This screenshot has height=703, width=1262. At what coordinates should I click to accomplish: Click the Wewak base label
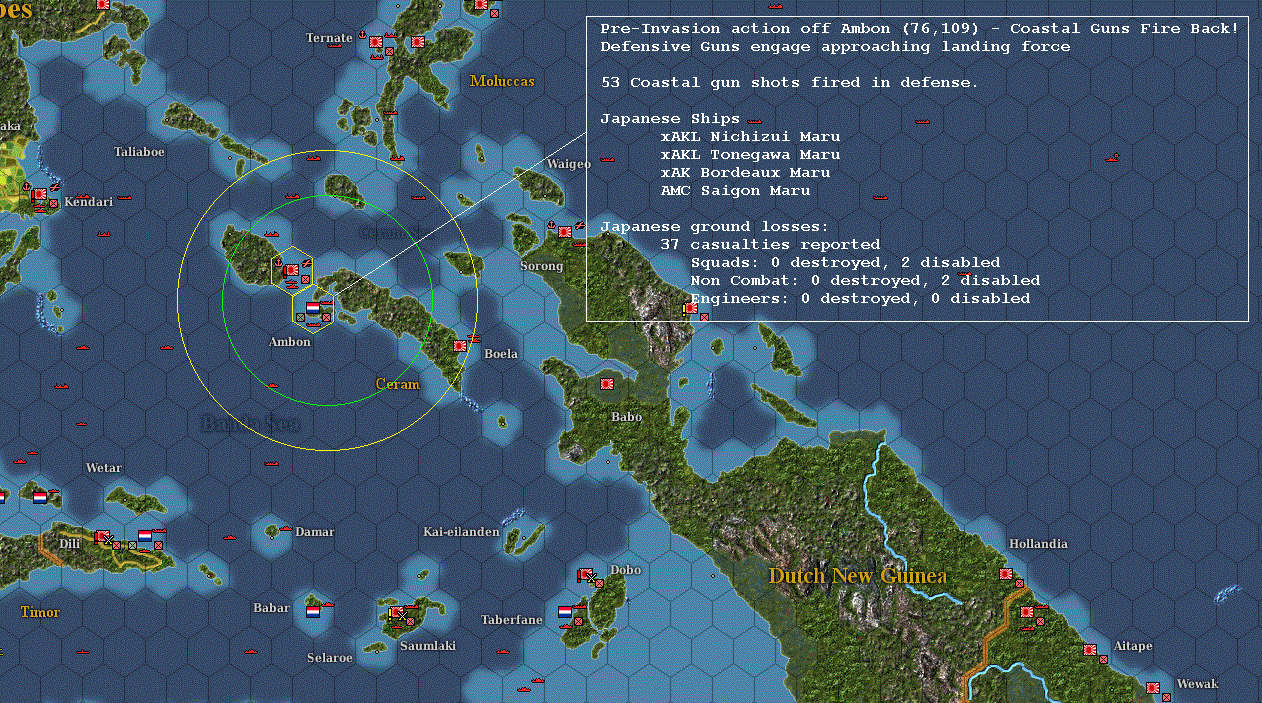[x=1197, y=684]
